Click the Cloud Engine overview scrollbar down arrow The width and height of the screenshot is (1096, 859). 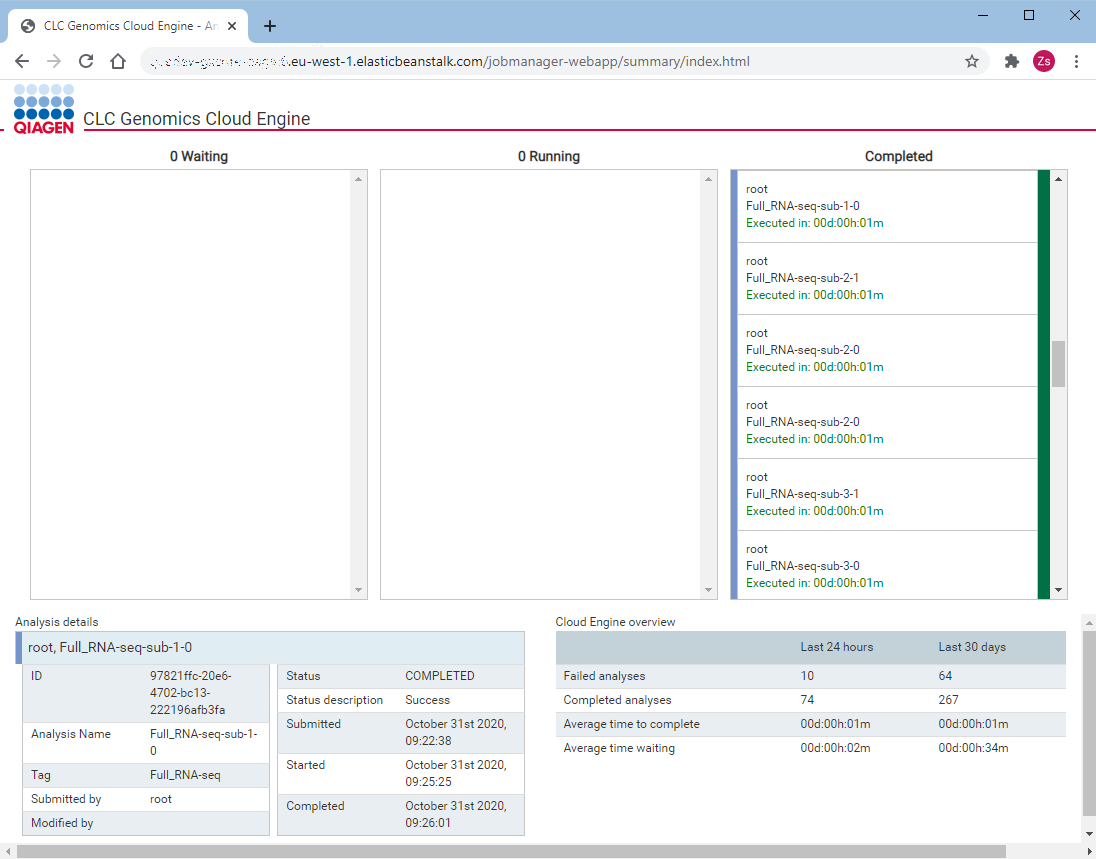(x=1089, y=834)
